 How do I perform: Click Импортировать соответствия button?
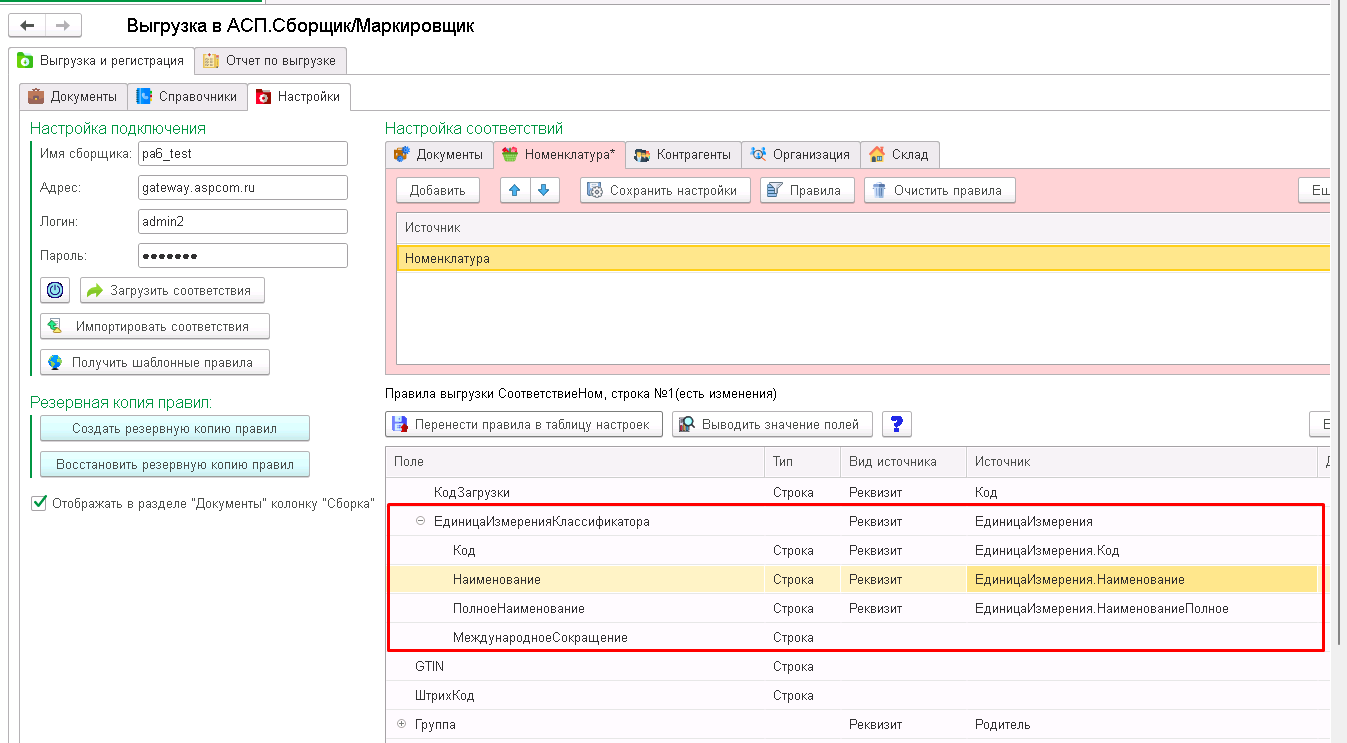tap(155, 326)
